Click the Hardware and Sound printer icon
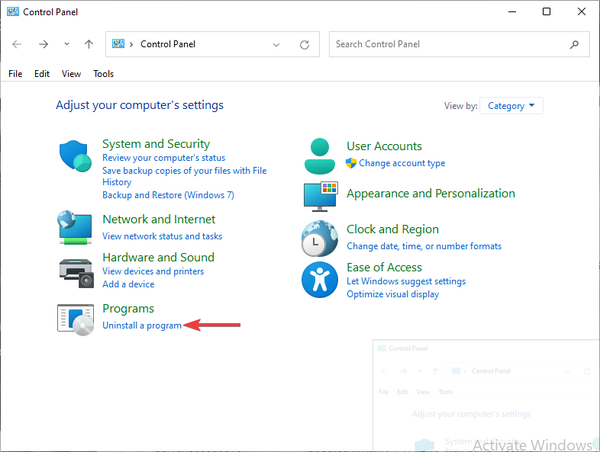The width and height of the screenshot is (600, 452). (x=76, y=268)
